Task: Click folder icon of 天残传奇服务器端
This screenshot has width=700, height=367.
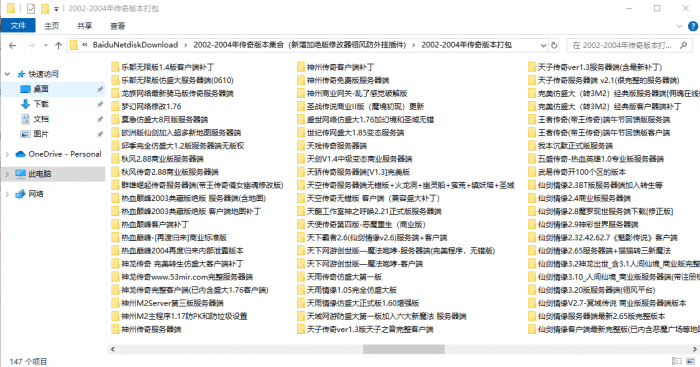Action: pyautogui.click(x=301, y=146)
